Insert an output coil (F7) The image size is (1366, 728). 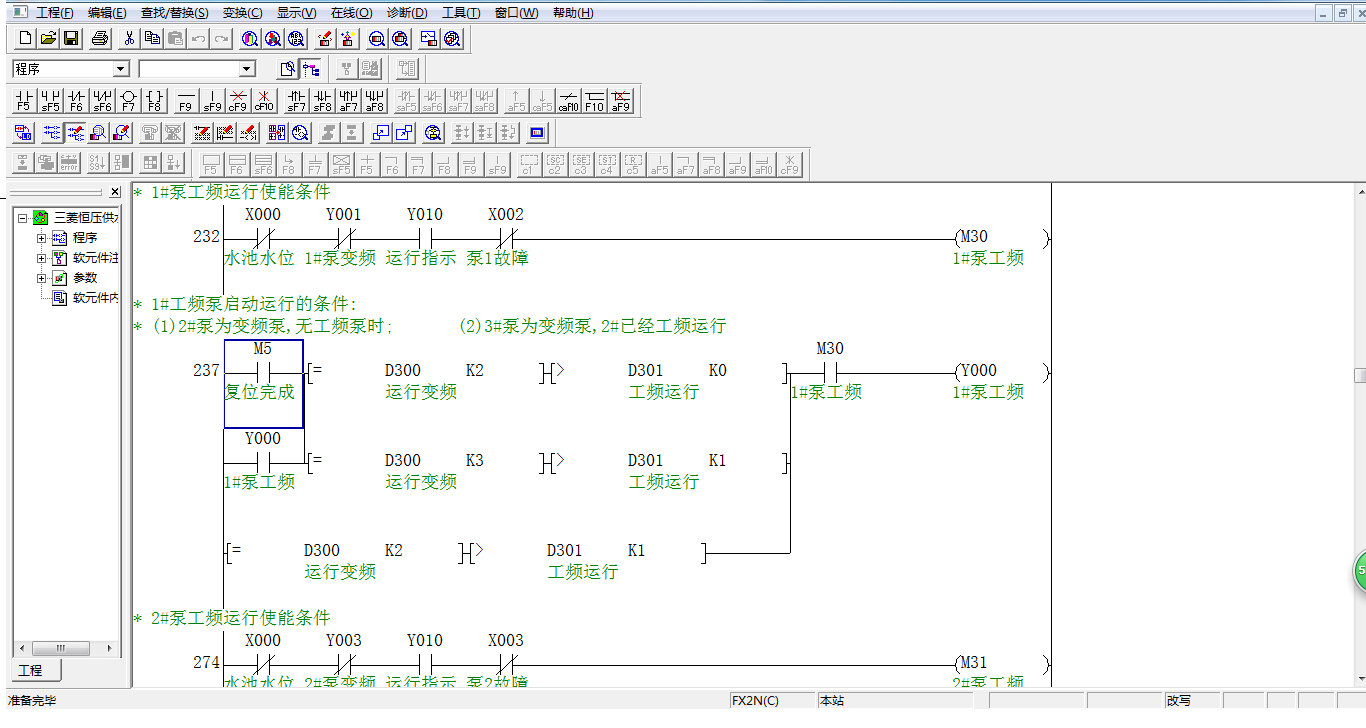[128, 100]
